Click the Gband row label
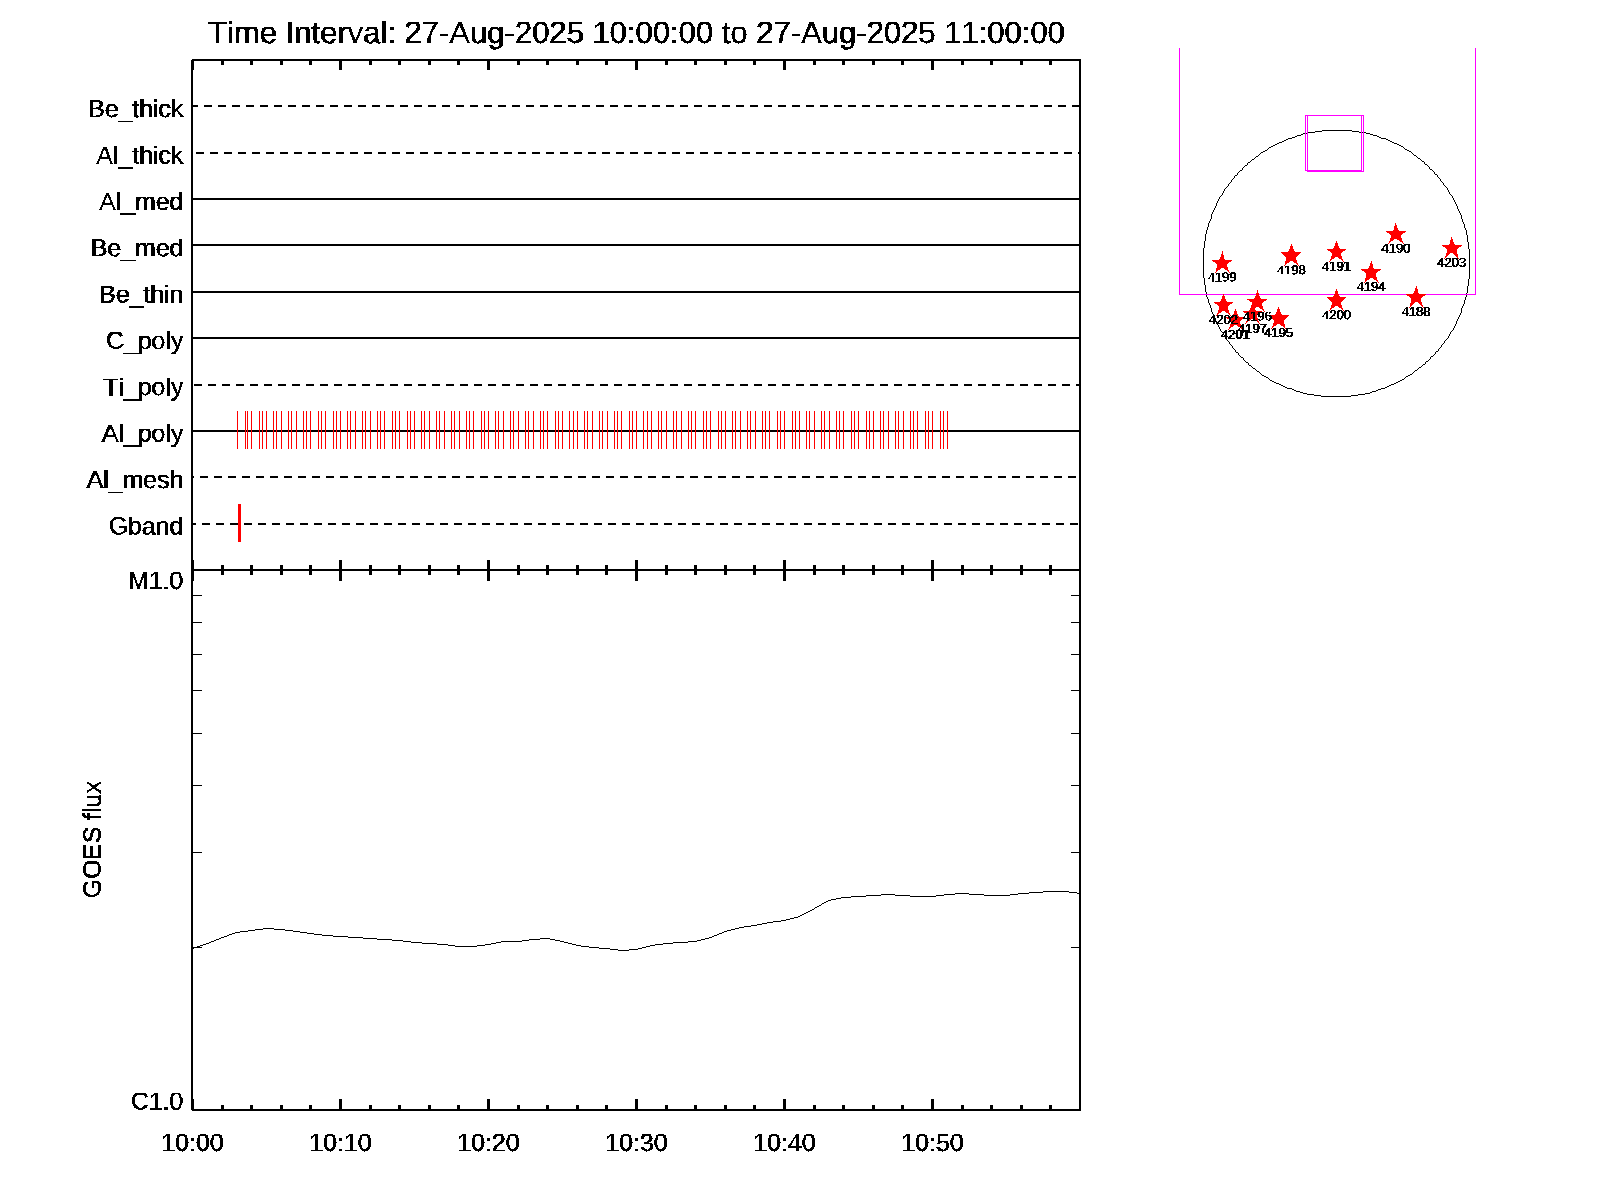 [146, 526]
